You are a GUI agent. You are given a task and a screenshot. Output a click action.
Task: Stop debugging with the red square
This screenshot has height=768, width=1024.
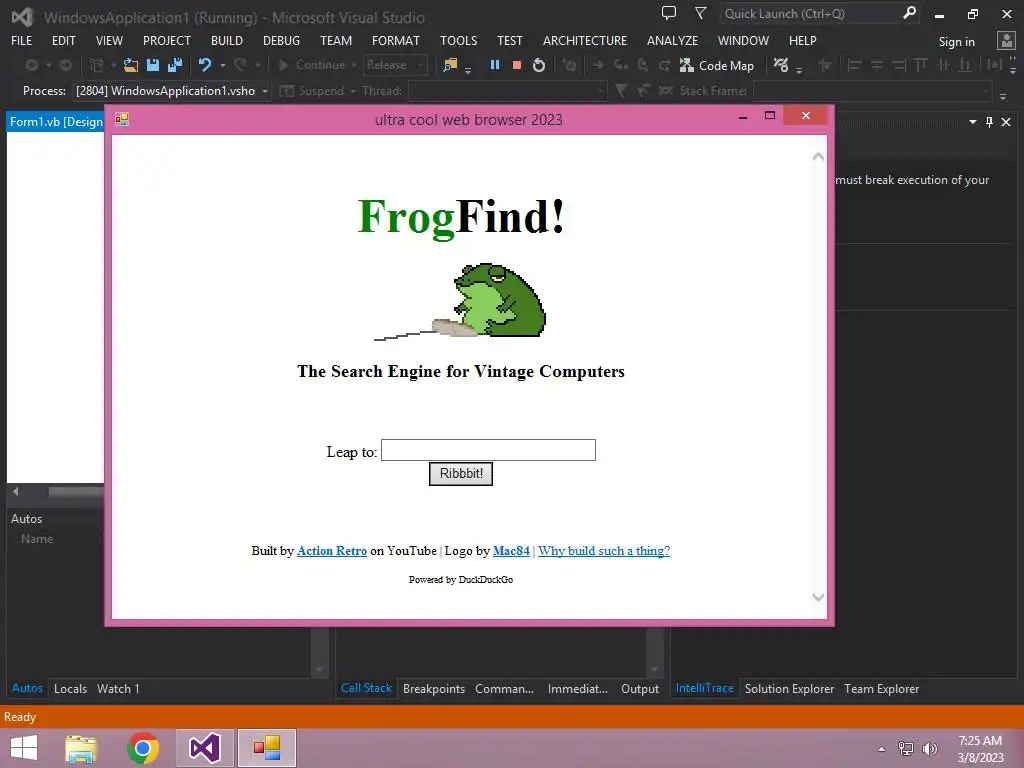517,65
